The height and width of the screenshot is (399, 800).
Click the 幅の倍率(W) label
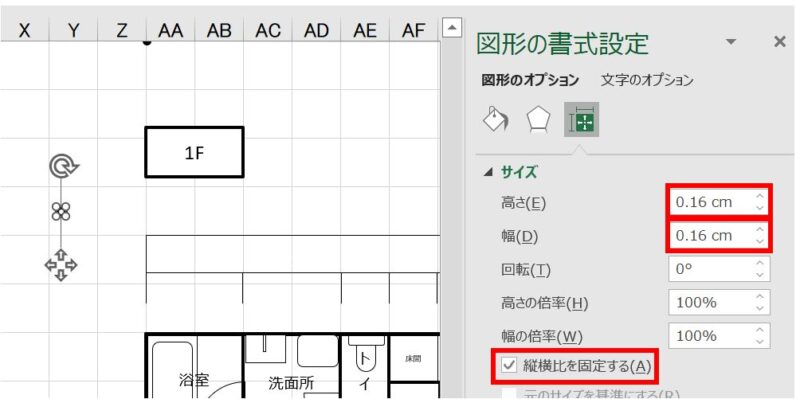(542, 337)
